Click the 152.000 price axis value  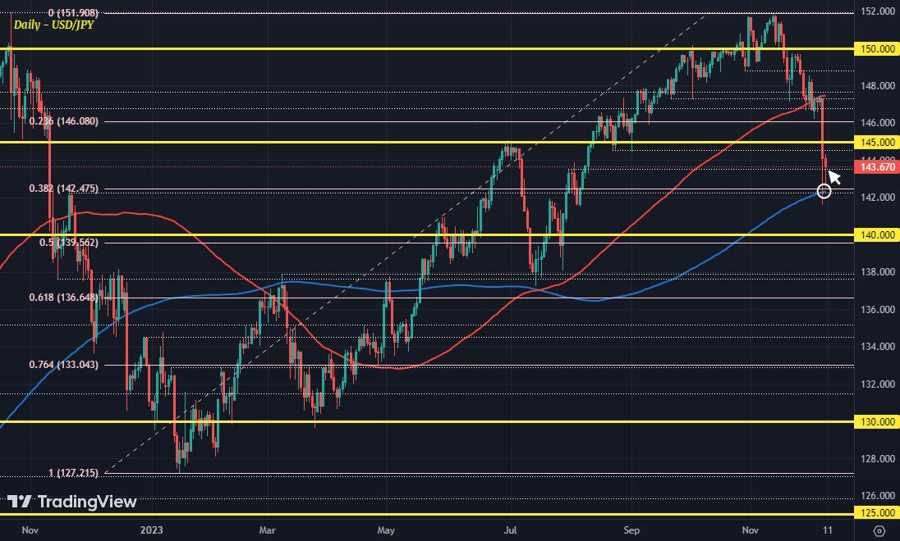click(x=878, y=11)
